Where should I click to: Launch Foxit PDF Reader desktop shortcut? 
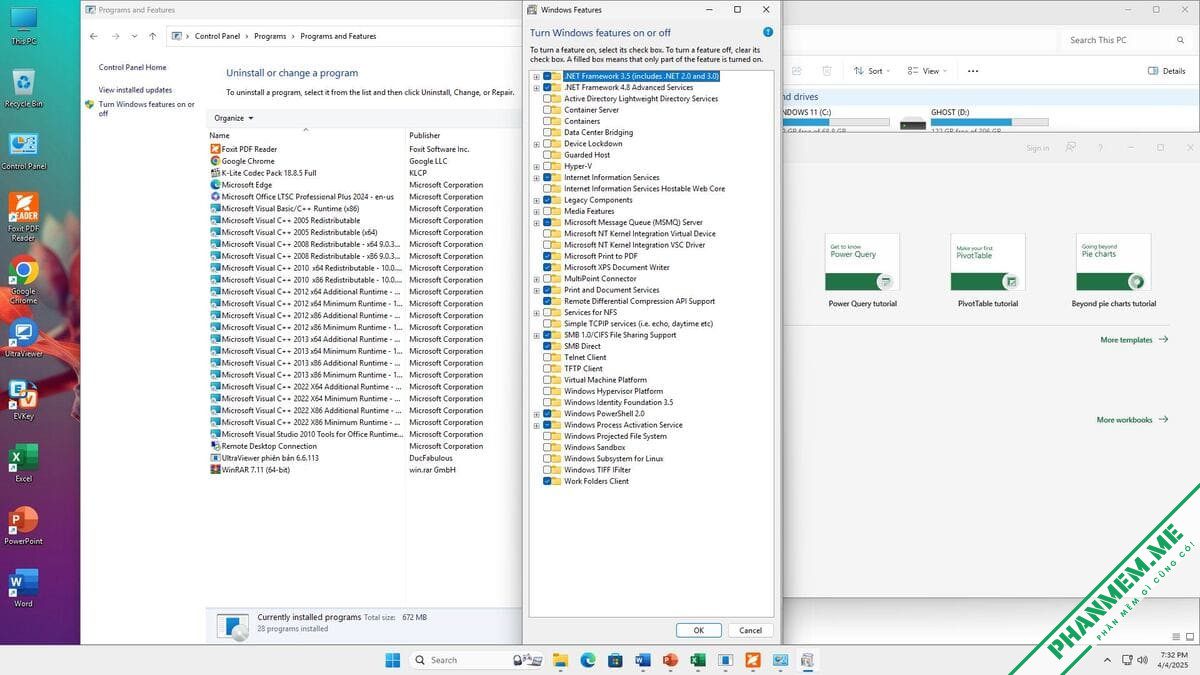[x=23, y=217]
